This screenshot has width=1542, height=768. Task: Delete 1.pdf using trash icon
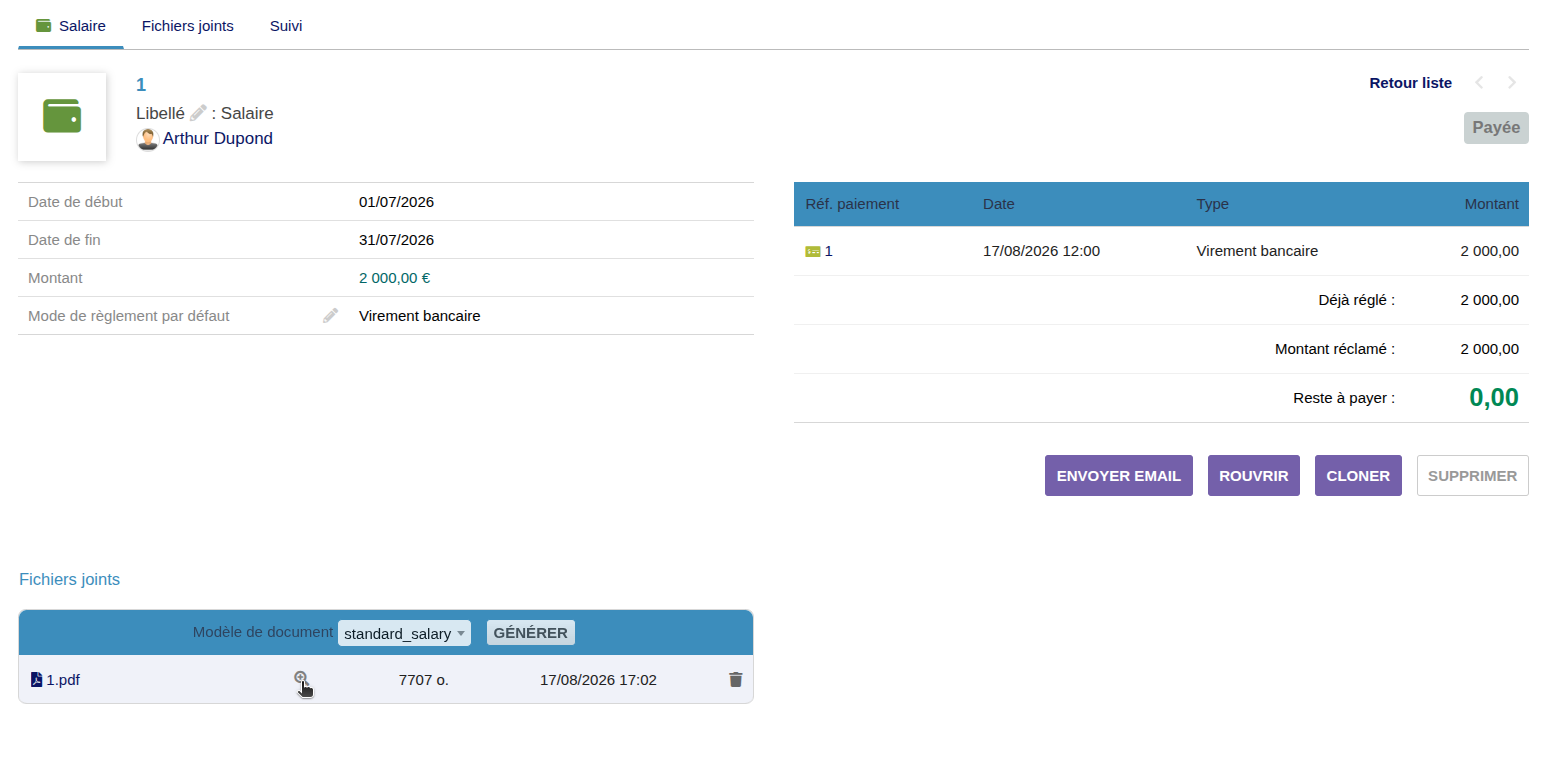click(x=736, y=680)
